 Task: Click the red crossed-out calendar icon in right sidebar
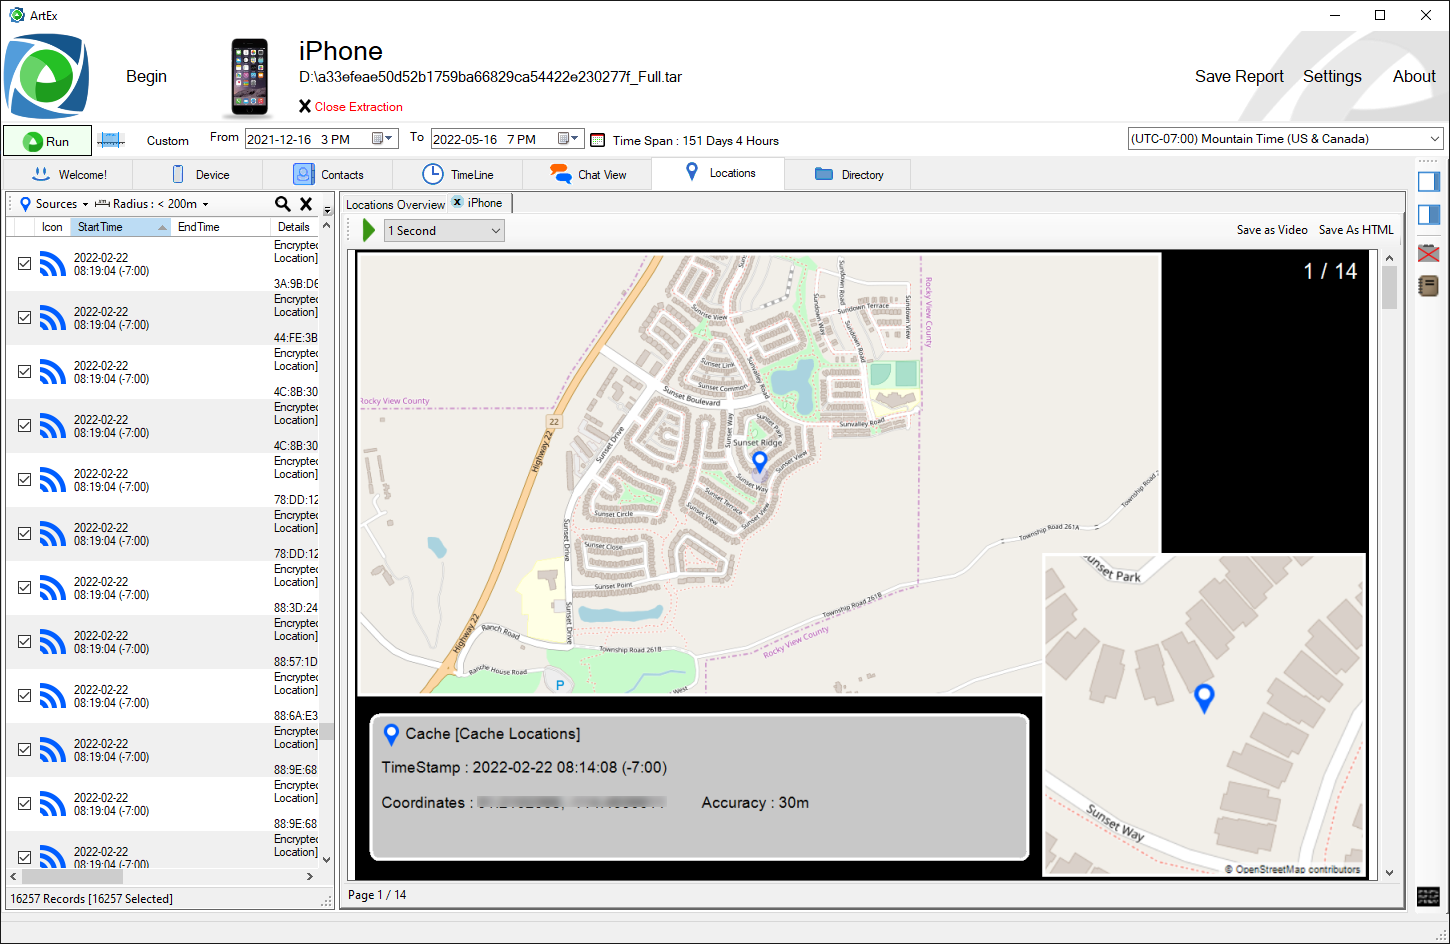[x=1429, y=254]
